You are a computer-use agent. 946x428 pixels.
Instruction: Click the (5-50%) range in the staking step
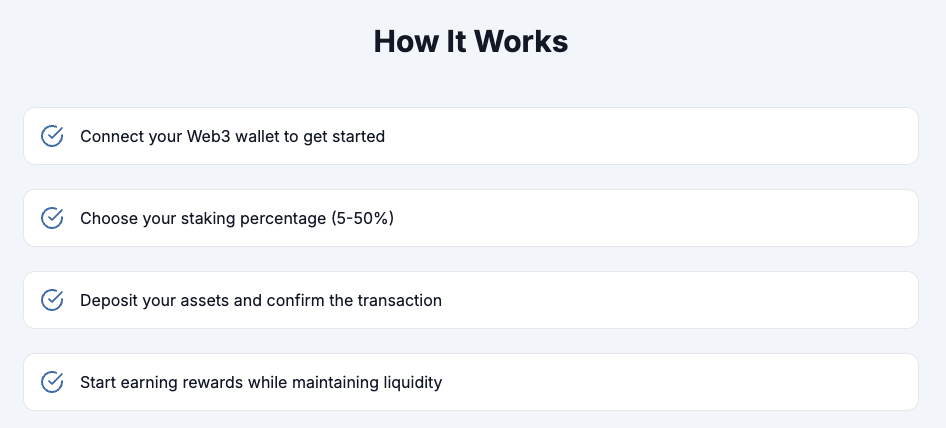point(362,218)
